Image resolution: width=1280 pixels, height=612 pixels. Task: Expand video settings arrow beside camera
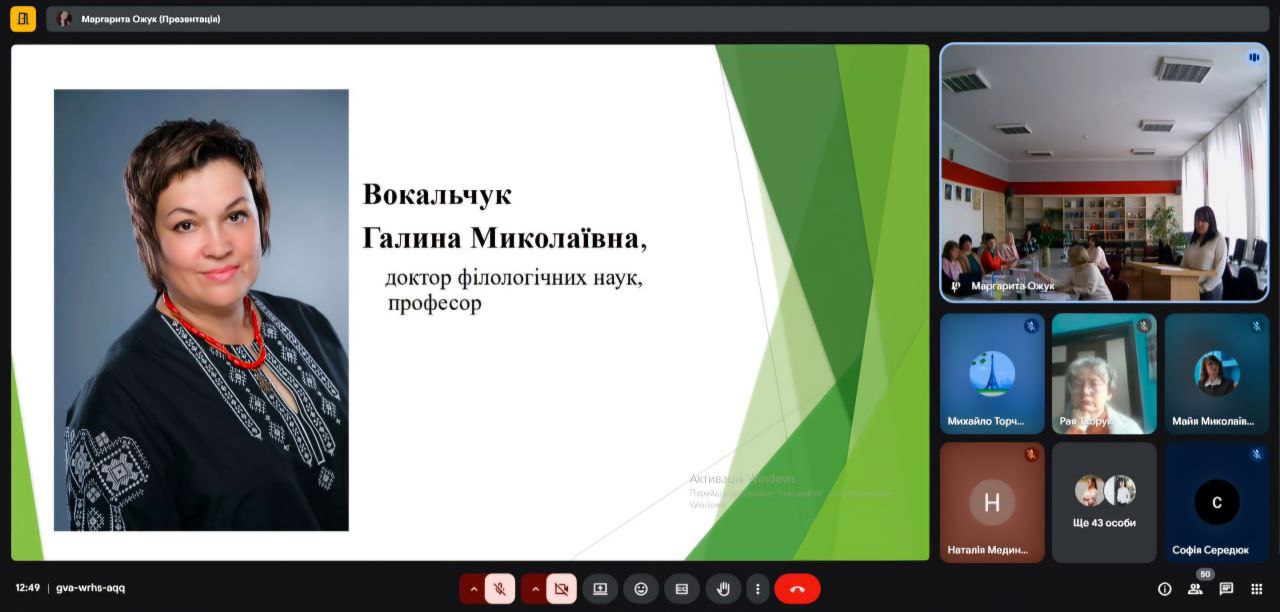pos(535,589)
